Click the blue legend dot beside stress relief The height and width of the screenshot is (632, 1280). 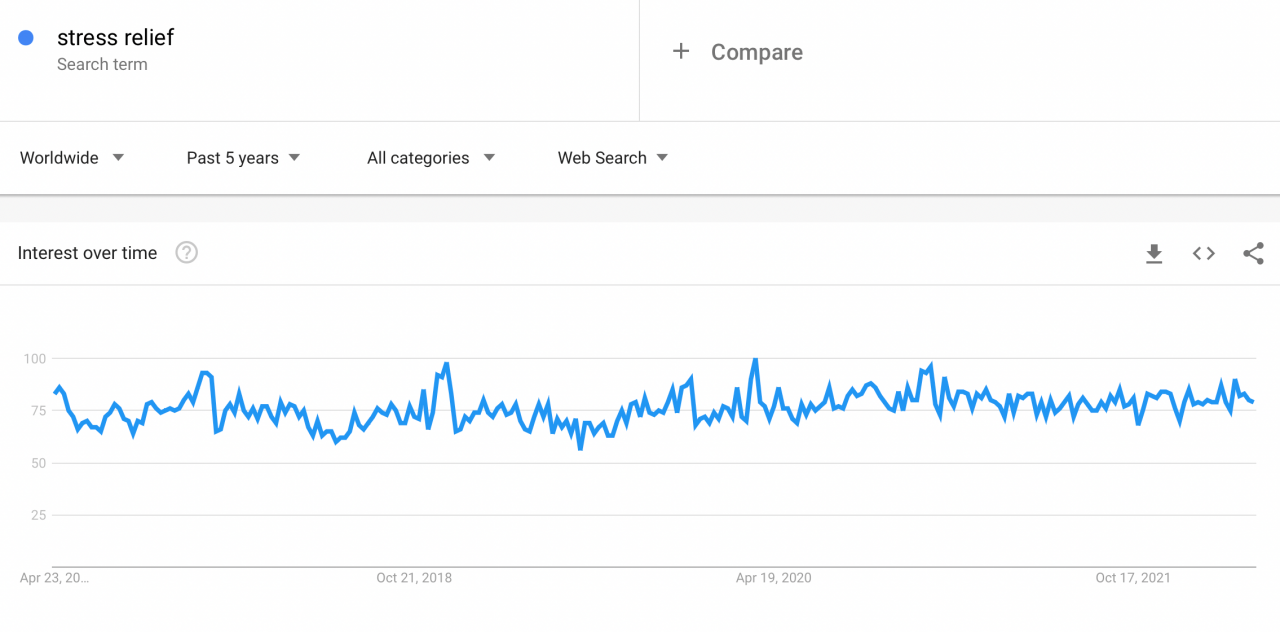(x=25, y=37)
